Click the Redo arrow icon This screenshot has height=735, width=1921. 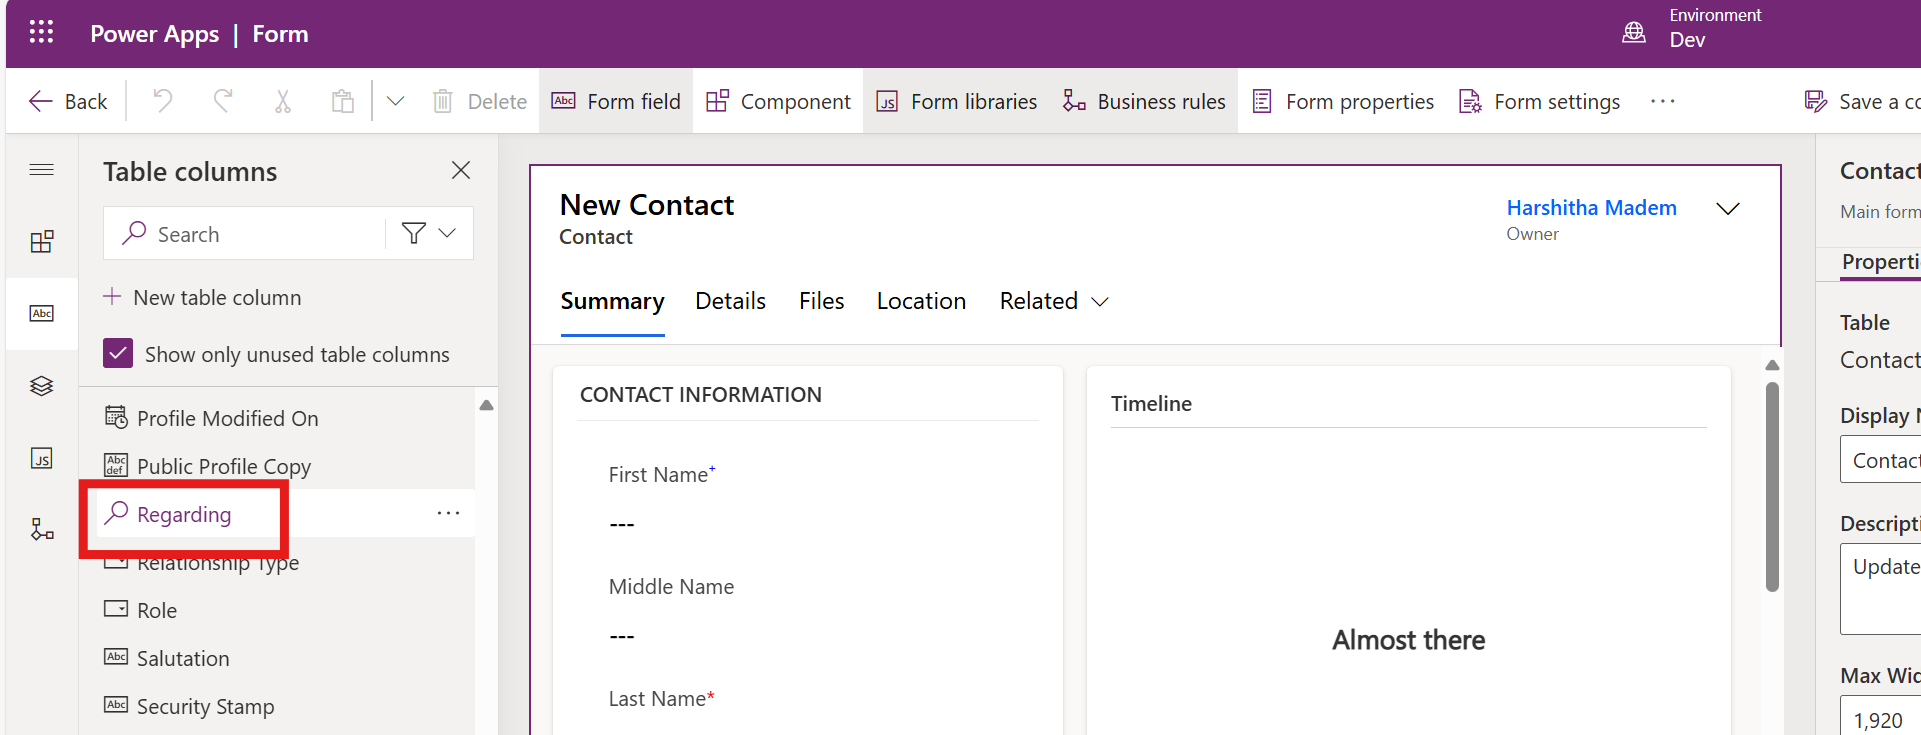[223, 101]
